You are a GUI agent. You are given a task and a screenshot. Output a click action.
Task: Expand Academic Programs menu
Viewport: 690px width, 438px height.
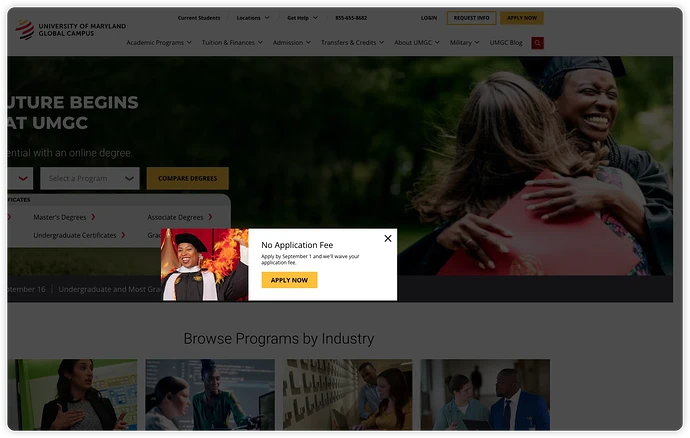click(x=159, y=43)
